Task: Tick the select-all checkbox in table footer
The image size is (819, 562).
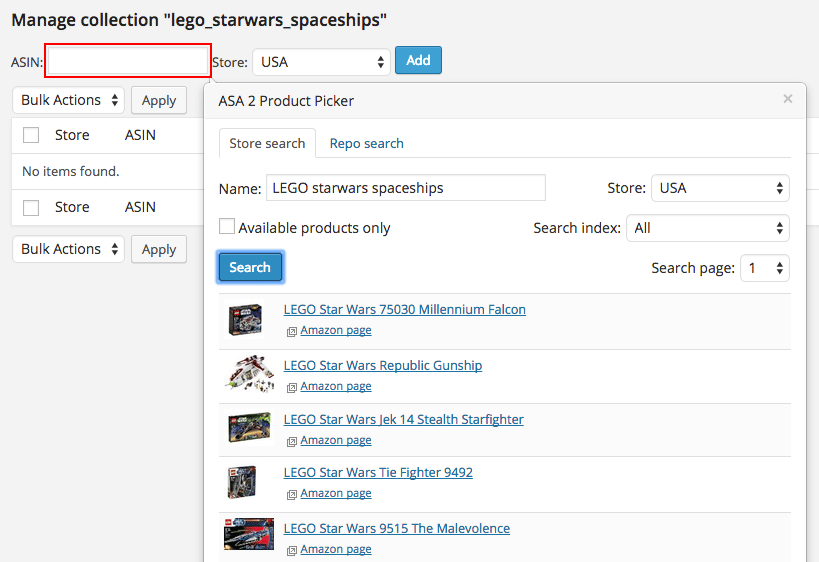Action: (x=31, y=208)
